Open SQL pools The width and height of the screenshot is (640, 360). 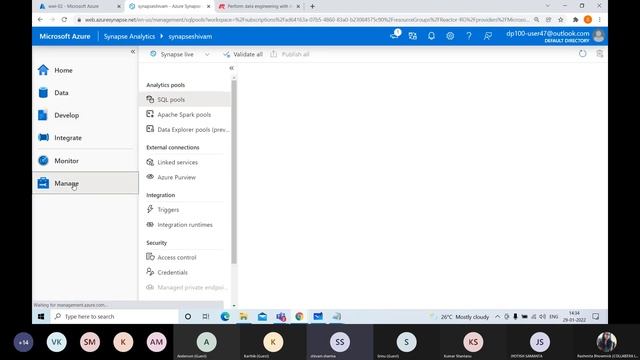click(185, 100)
